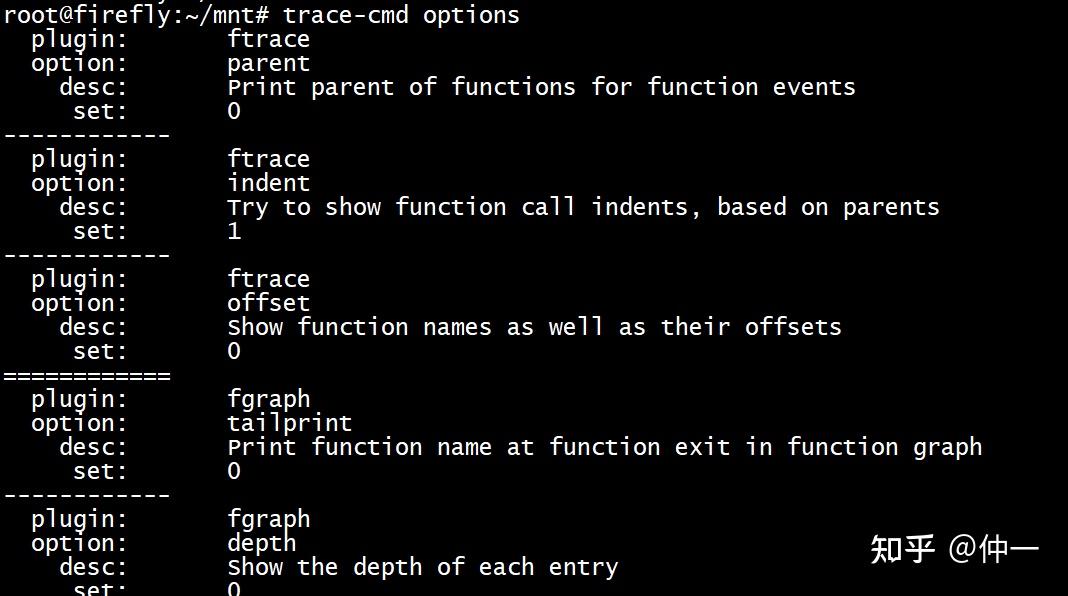
Task: Click the set value 1 under indent
Action: click(x=234, y=231)
